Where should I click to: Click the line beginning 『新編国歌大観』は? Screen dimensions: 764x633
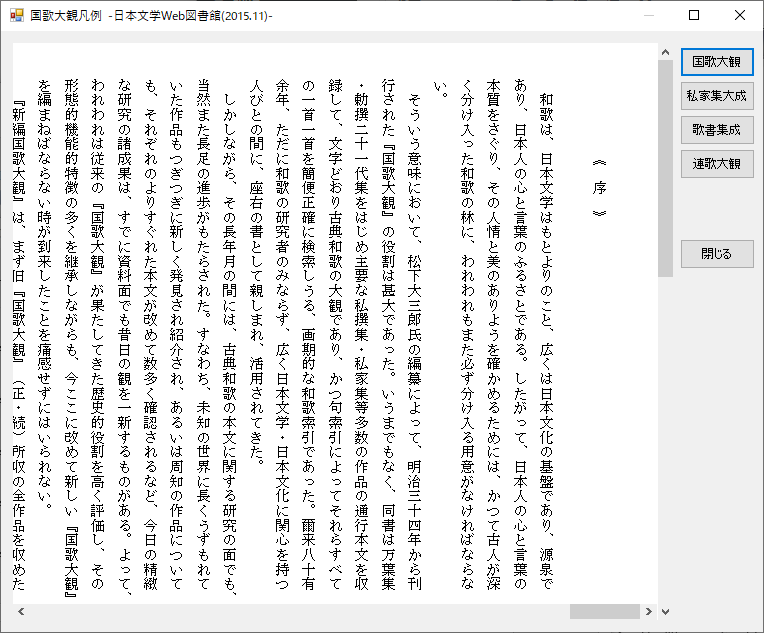click(19, 345)
